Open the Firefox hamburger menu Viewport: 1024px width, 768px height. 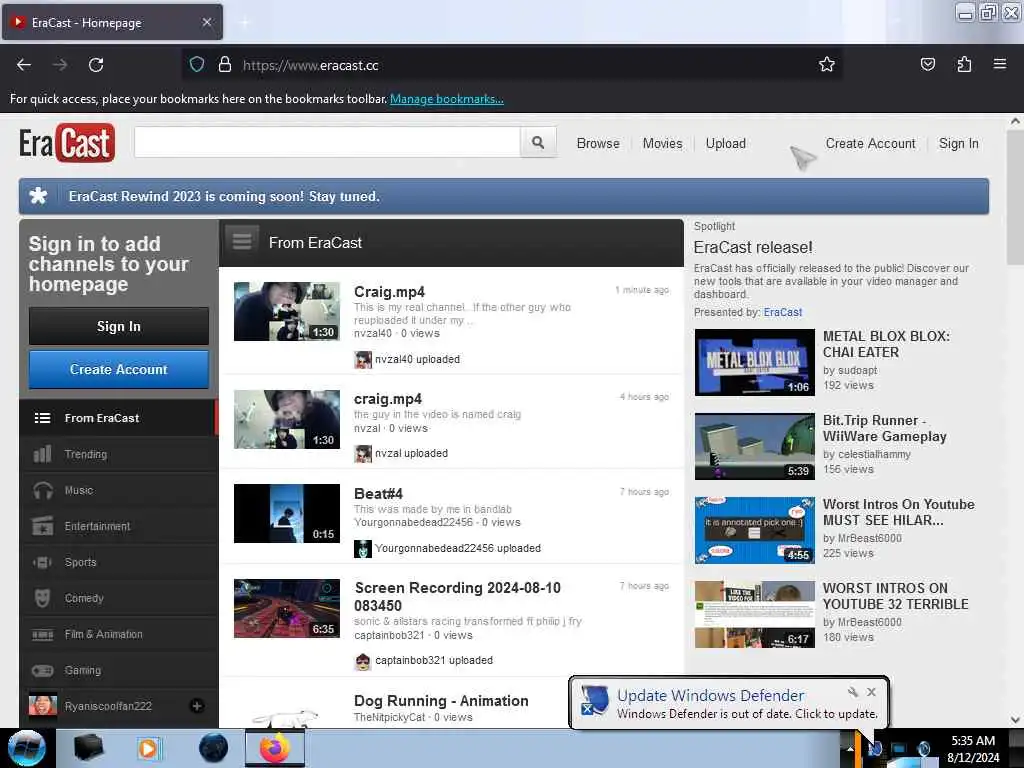coord(1000,64)
